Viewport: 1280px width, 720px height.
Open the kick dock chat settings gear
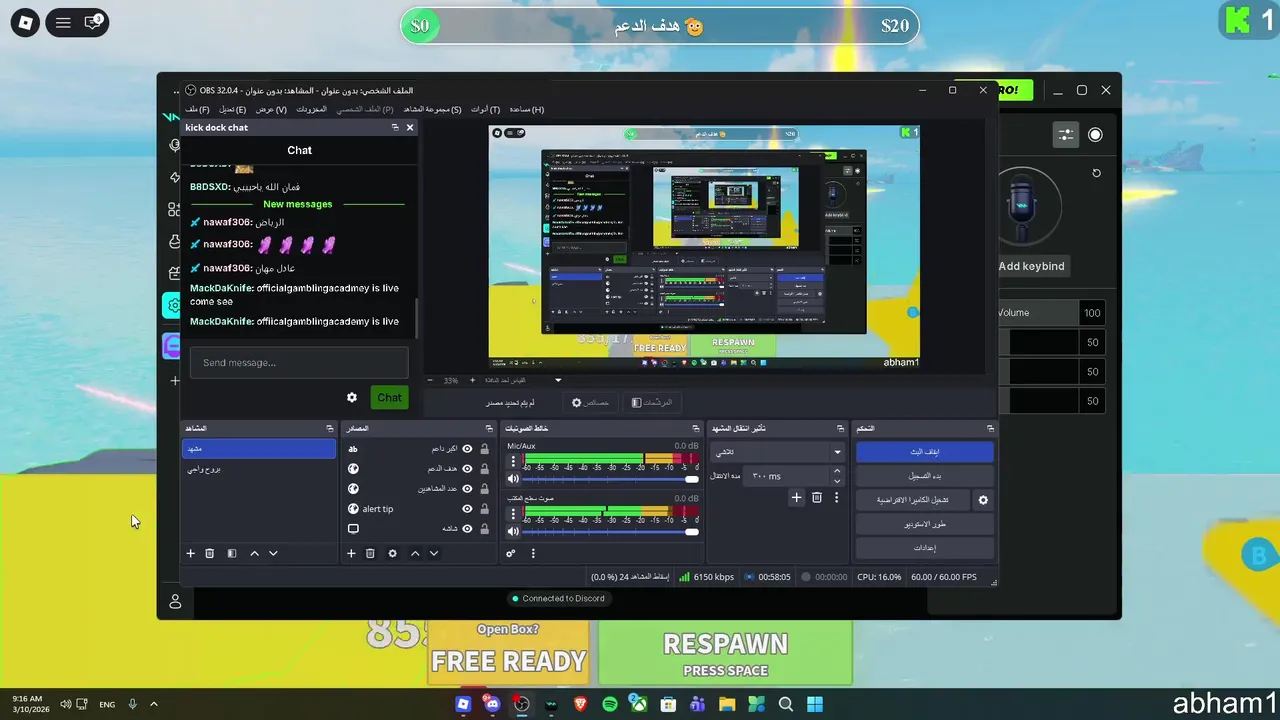pos(352,397)
